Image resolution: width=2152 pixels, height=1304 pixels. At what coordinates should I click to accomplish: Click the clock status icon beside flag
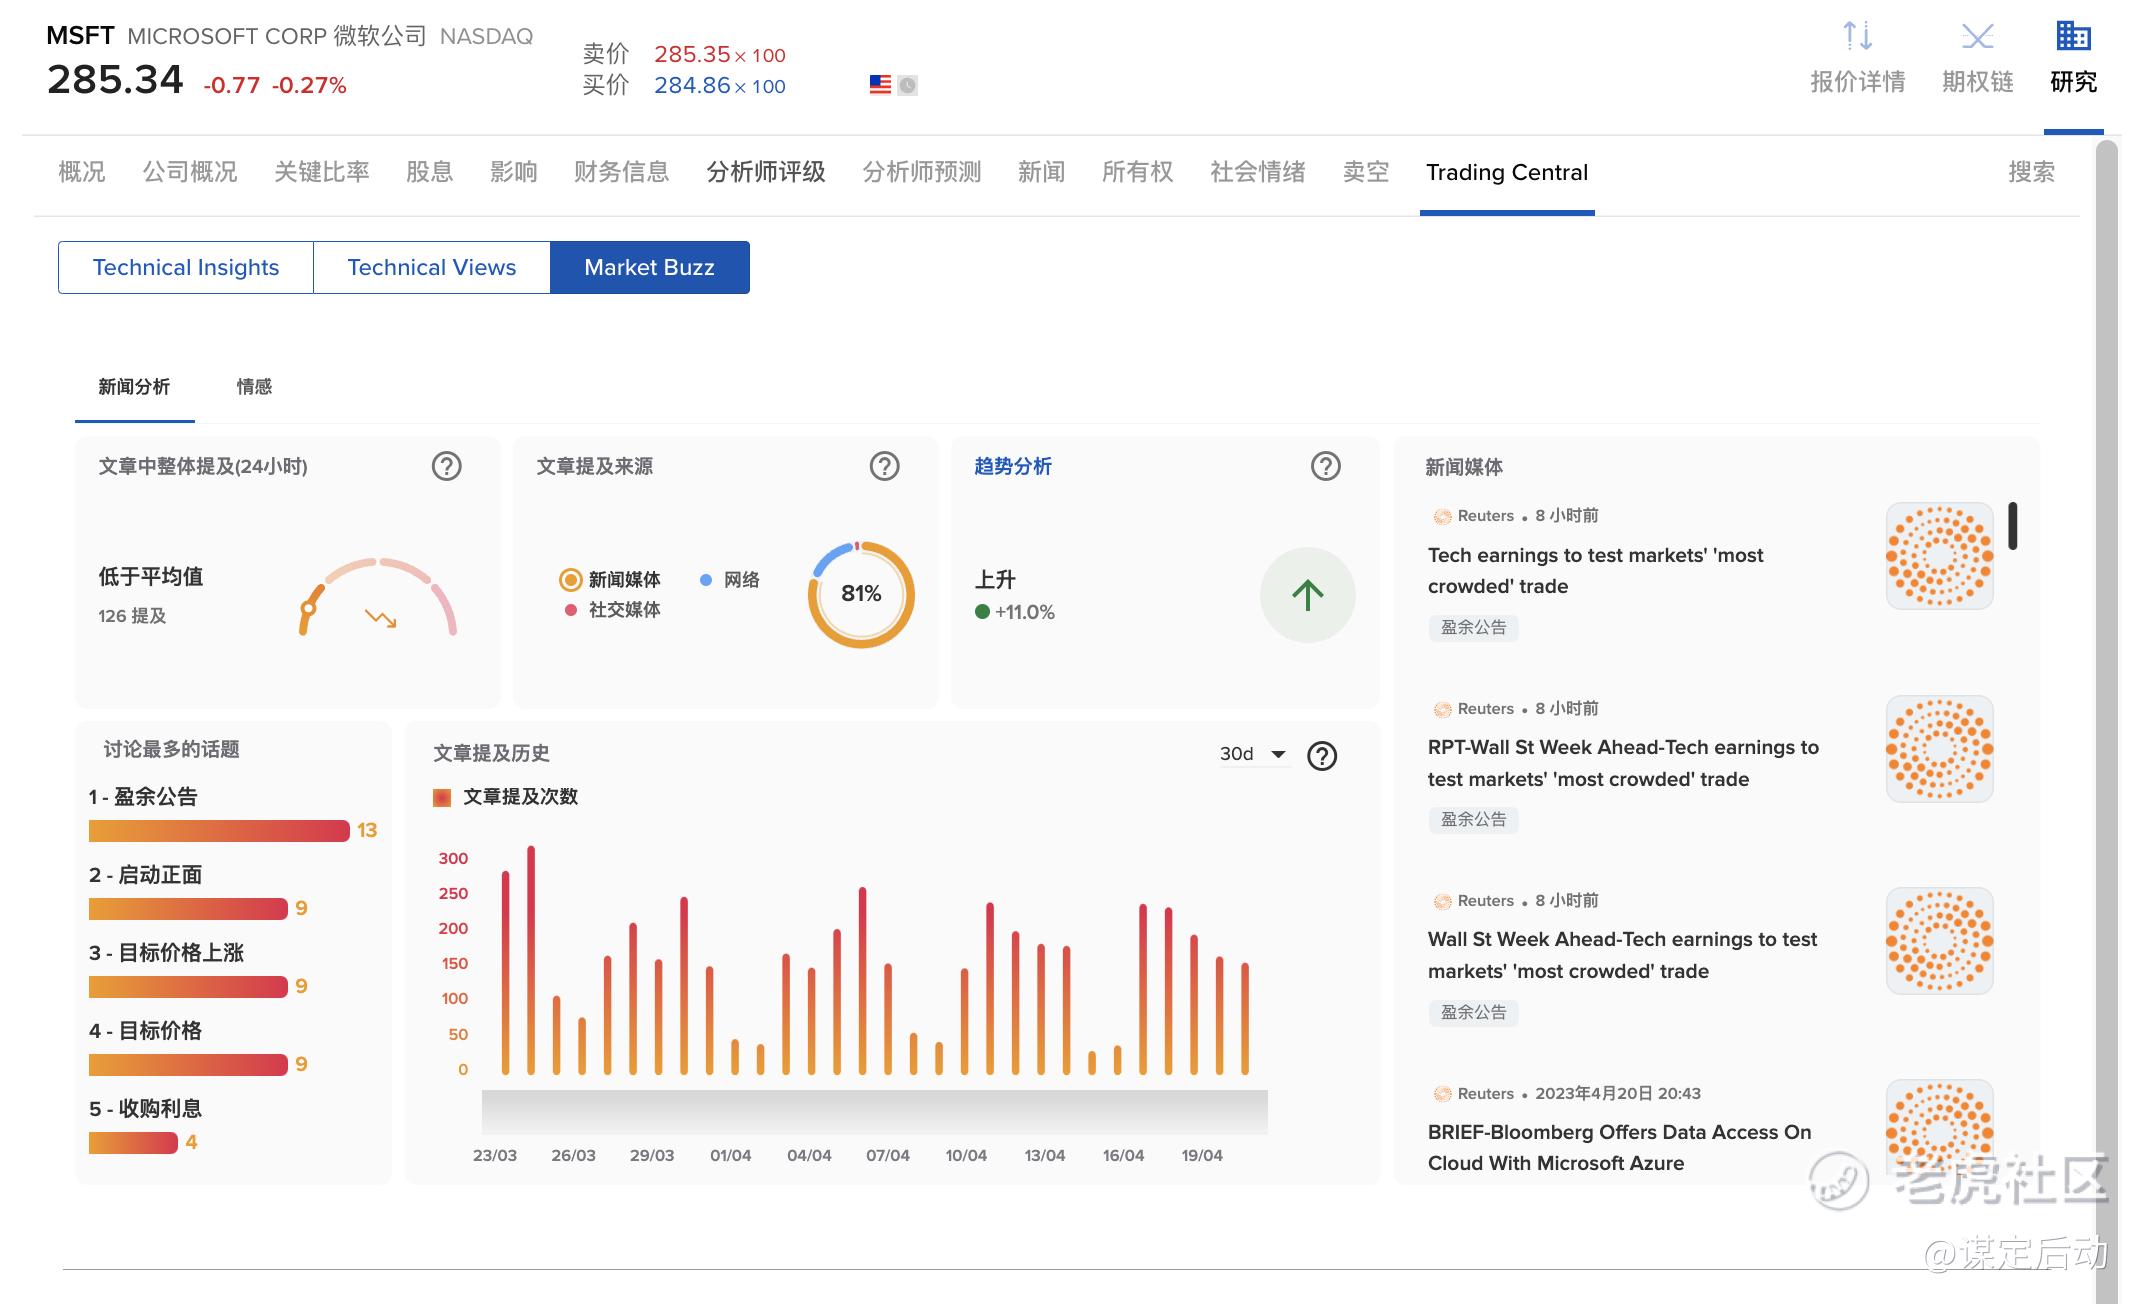(x=907, y=85)
